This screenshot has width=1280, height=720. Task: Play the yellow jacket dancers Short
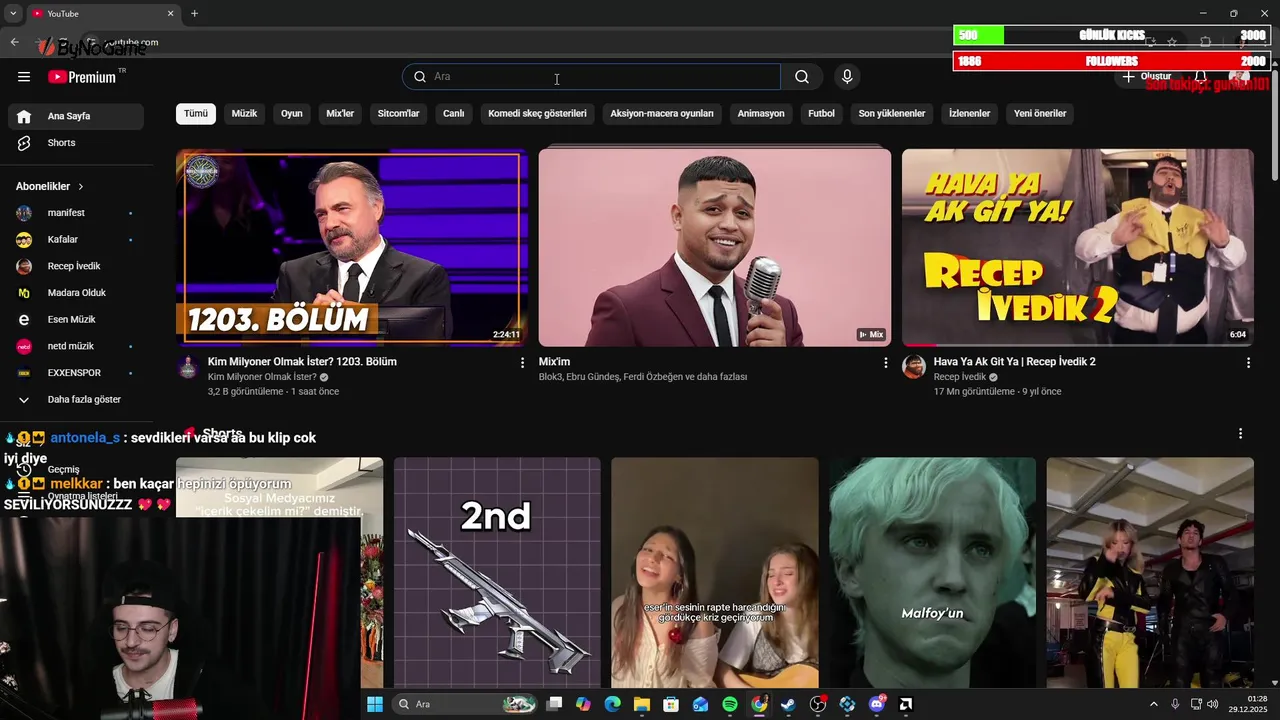pyautogui.click(x=1150, y=573)
